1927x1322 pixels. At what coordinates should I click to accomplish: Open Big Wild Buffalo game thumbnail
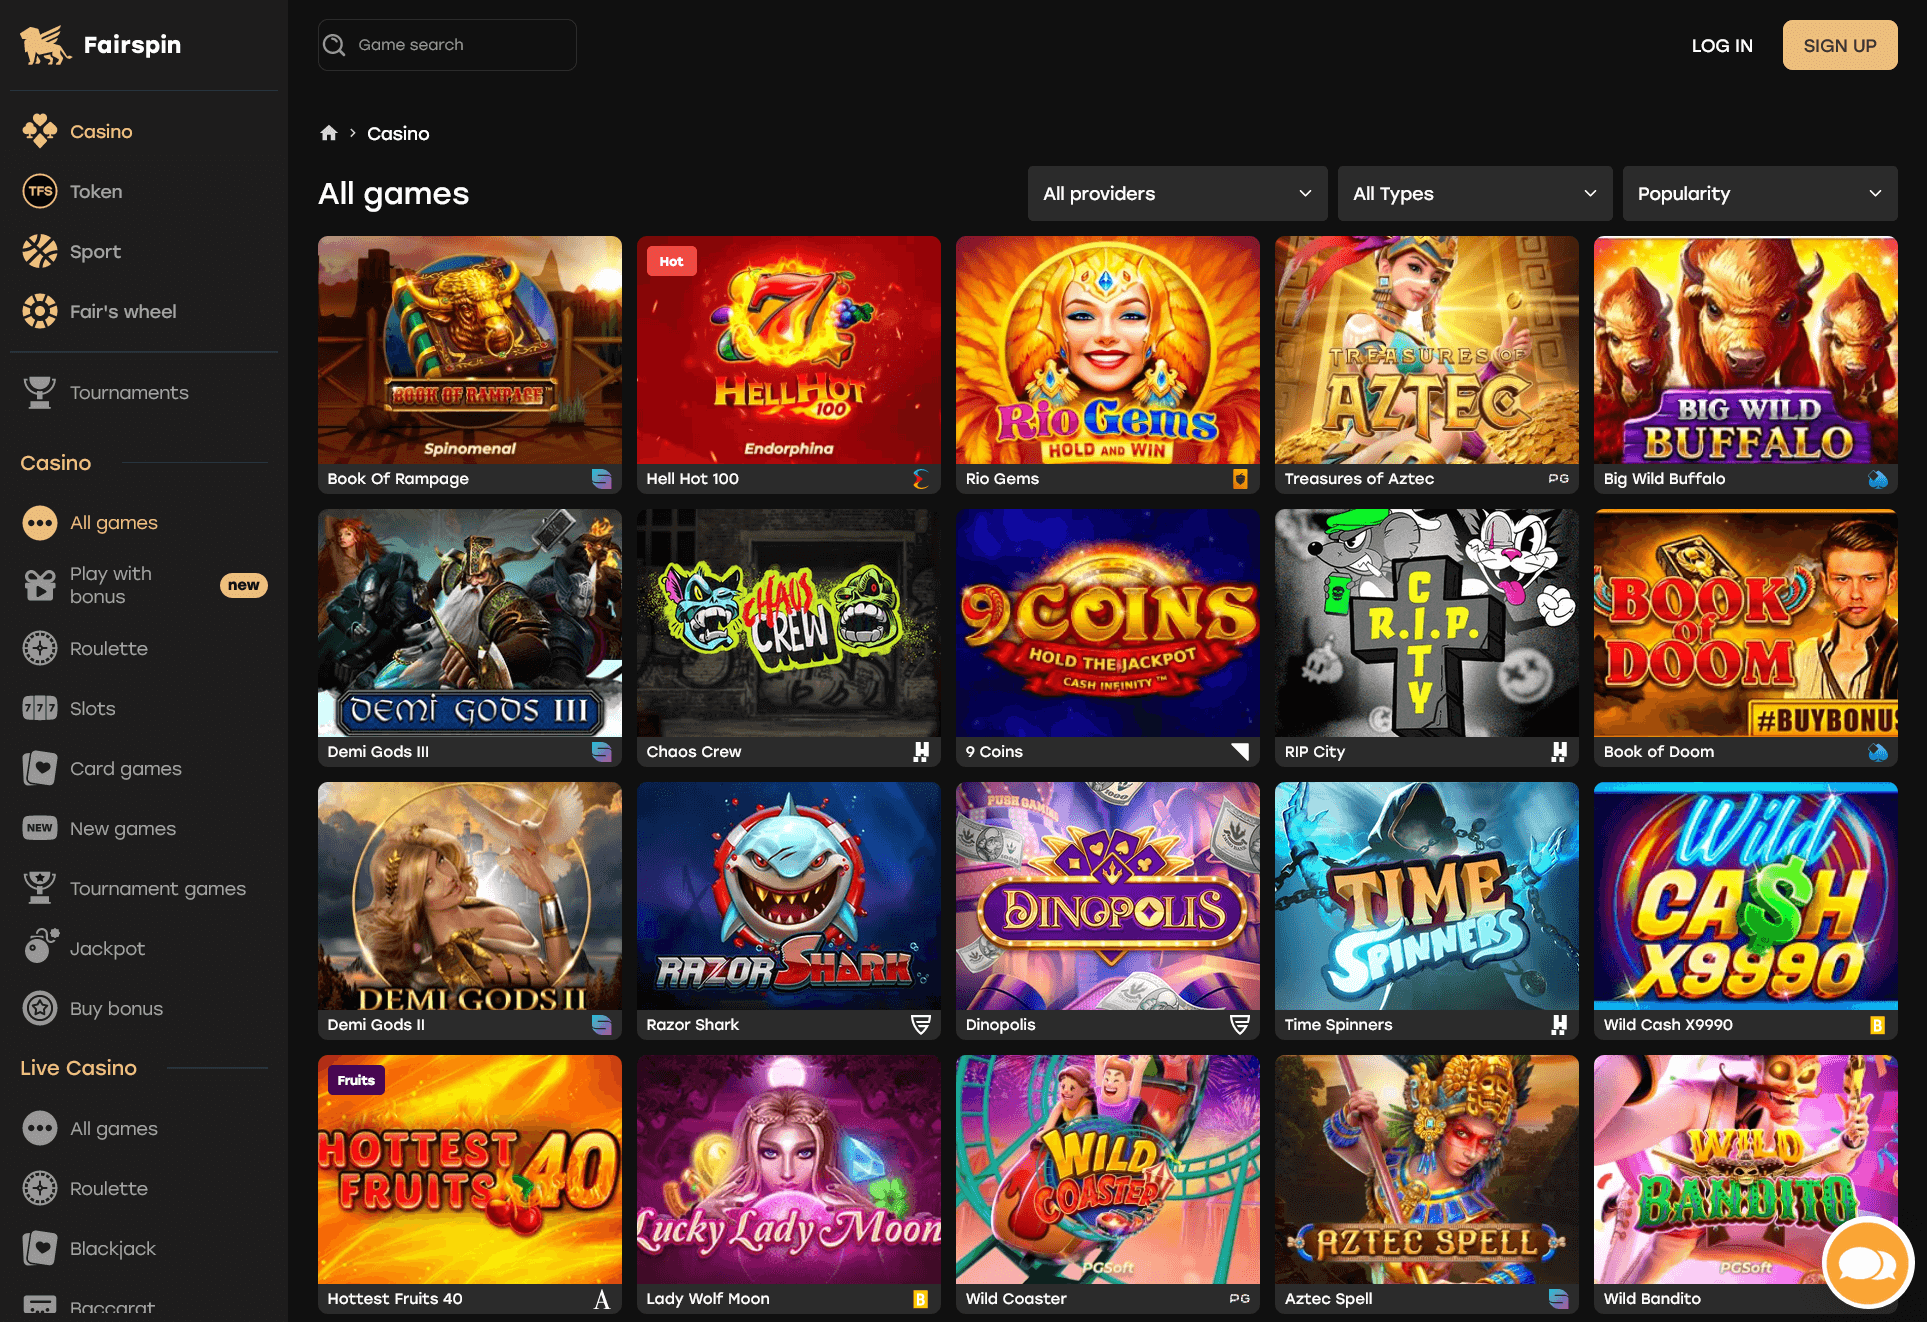coord(1745,350)
